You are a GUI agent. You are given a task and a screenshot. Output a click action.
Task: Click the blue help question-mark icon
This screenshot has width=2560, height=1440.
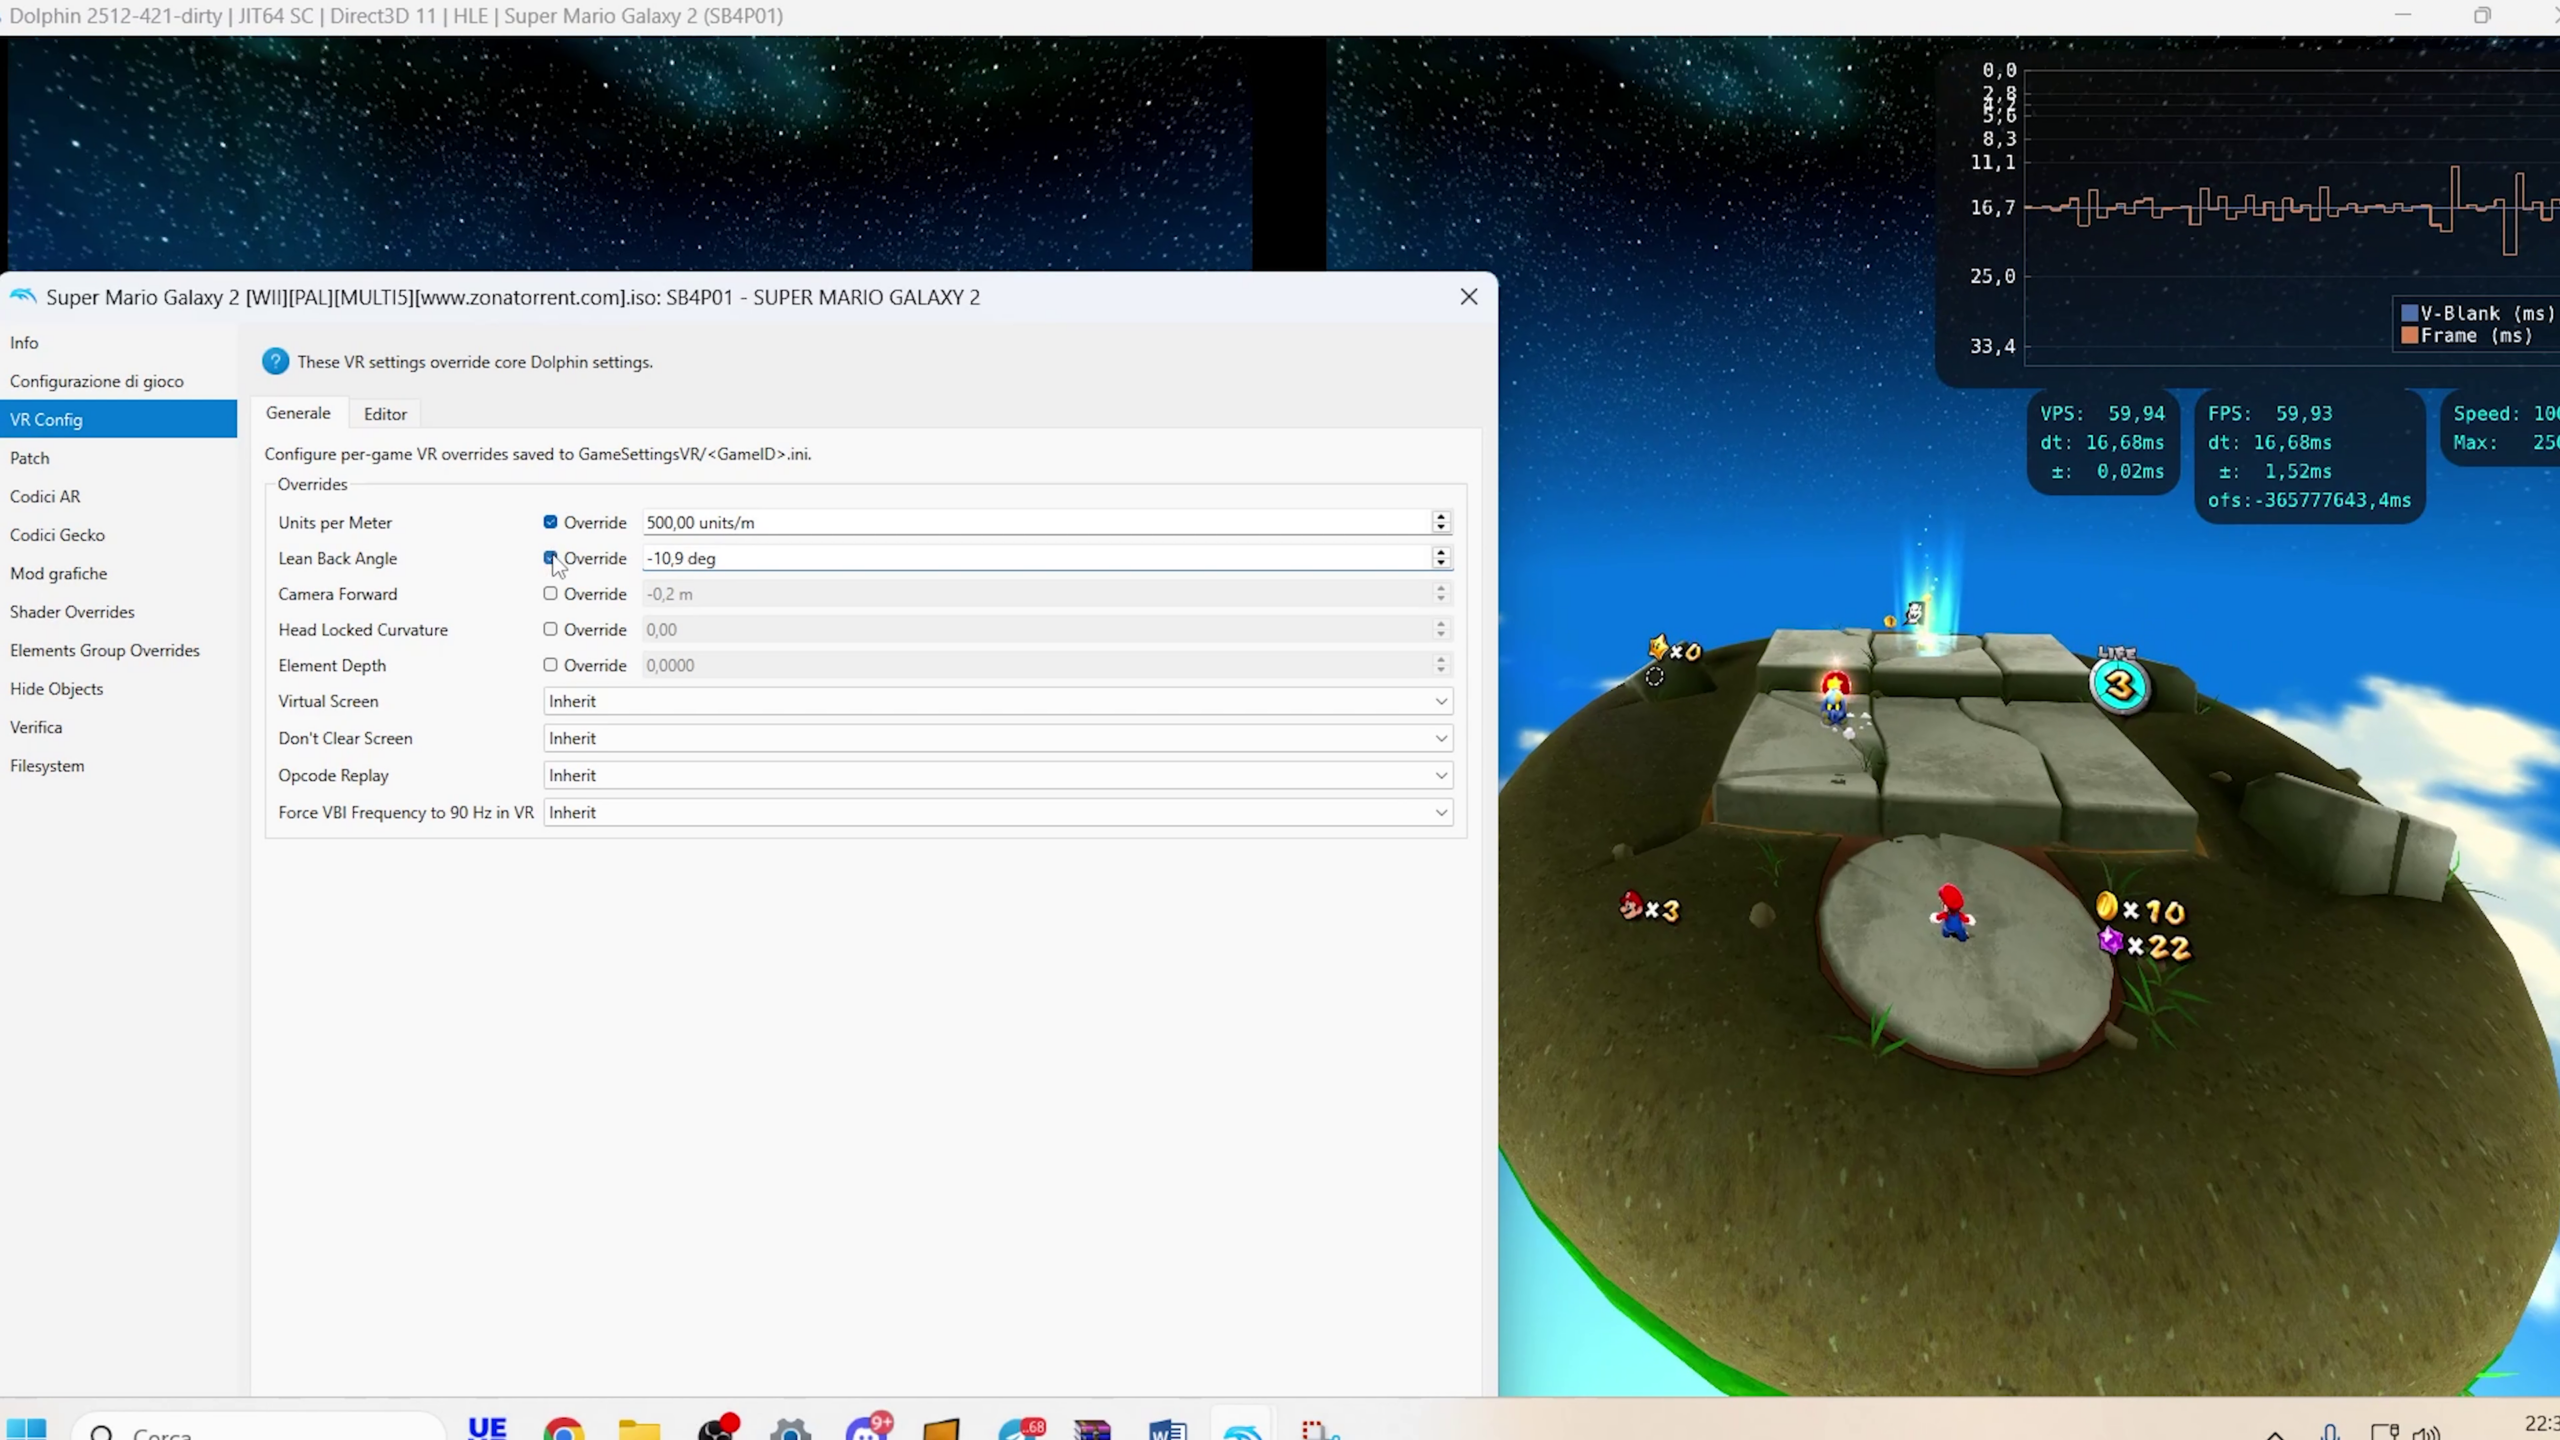pyautogui.click(x=275, y=362)
